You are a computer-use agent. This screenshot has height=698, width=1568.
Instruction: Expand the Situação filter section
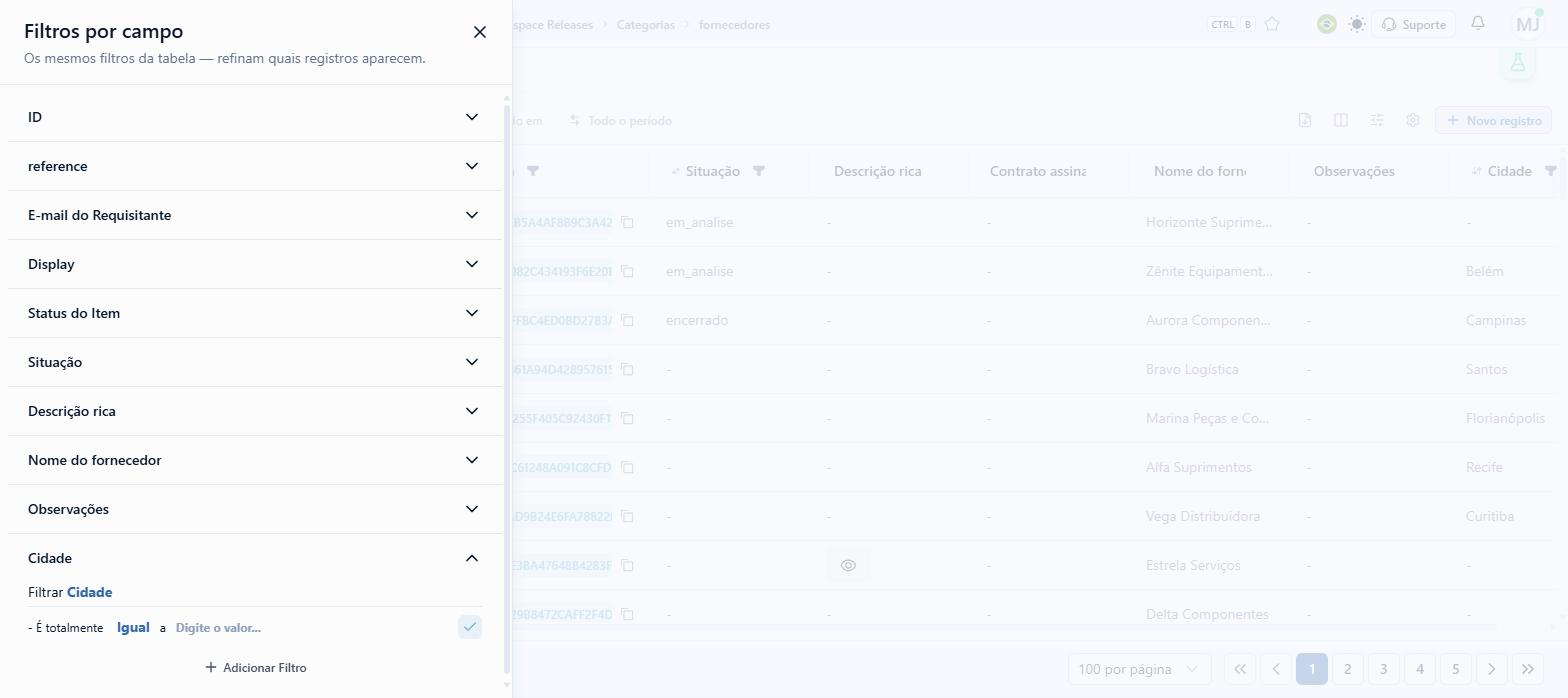255,362
